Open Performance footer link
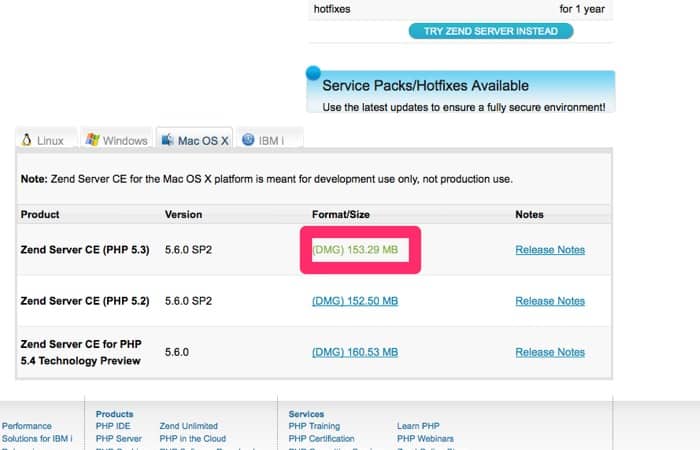The image size is (700, 450). [27, 426]
